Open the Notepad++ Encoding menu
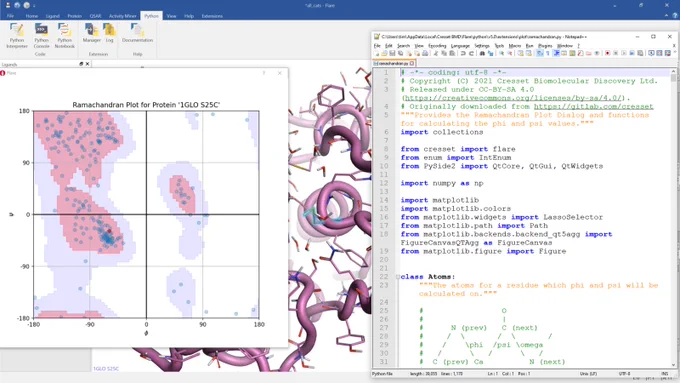Image resolution: width=680 pixels, height=383 pixels. click(437, 46)
